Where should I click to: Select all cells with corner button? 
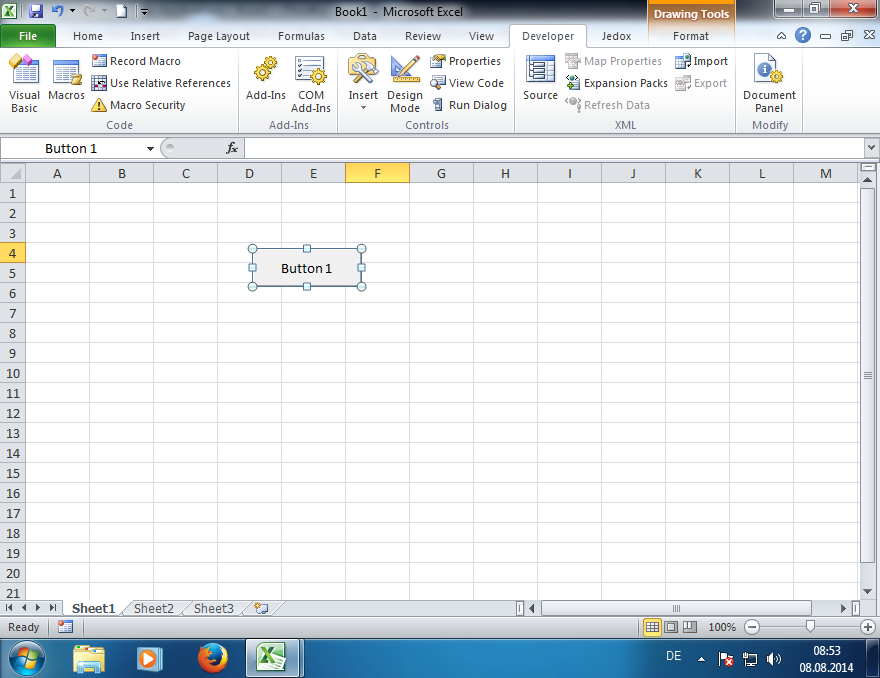click(x=13, y=173)
